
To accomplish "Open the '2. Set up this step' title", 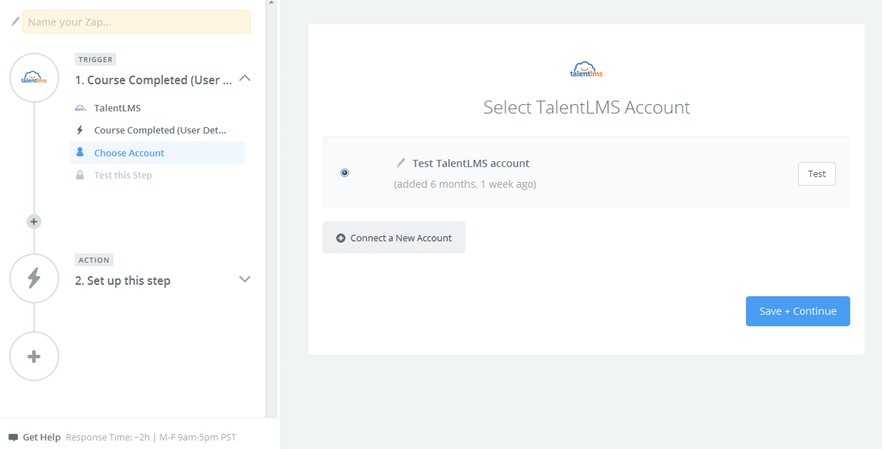I will tap(123, 280).
